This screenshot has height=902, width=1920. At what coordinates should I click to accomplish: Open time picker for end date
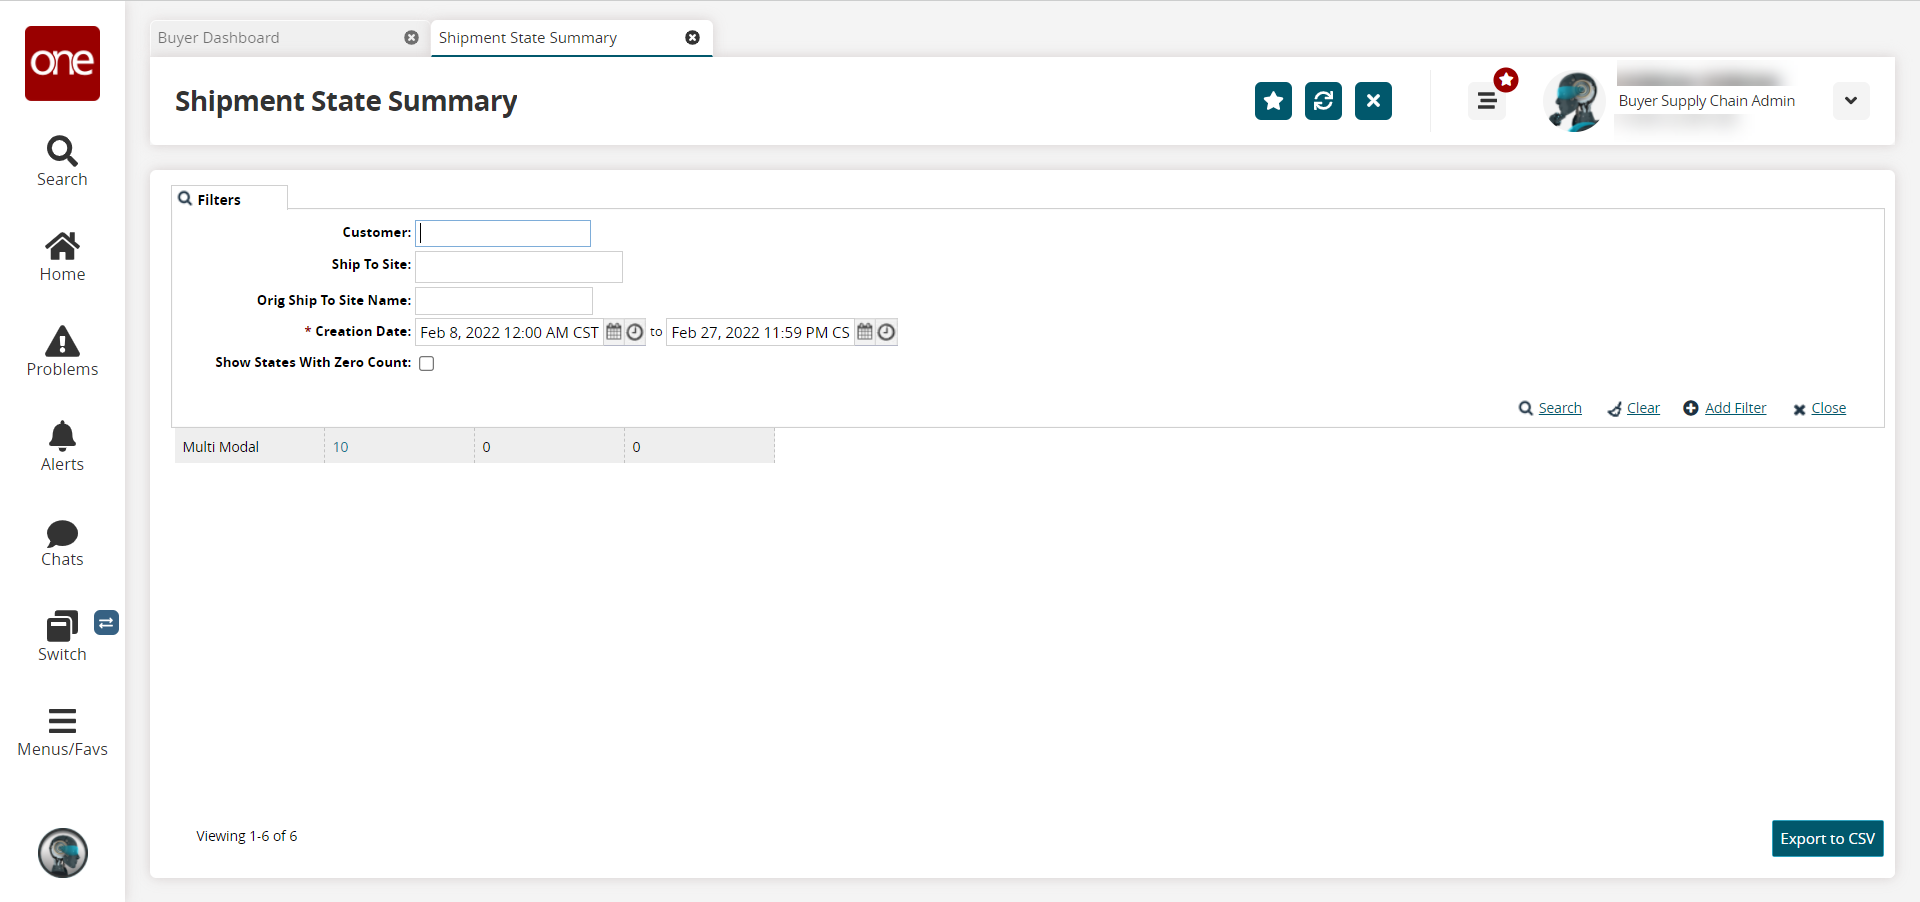[x=886, y=332]
